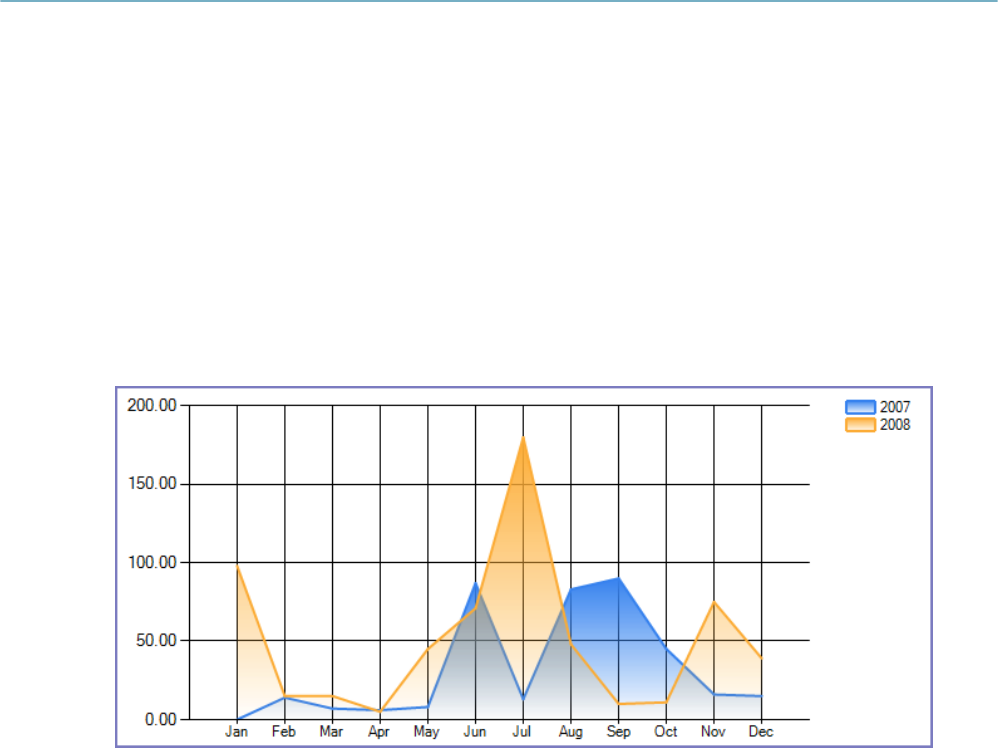Click the 50.00 y-axis value
The image size is (998, 748).
point(156,640)
